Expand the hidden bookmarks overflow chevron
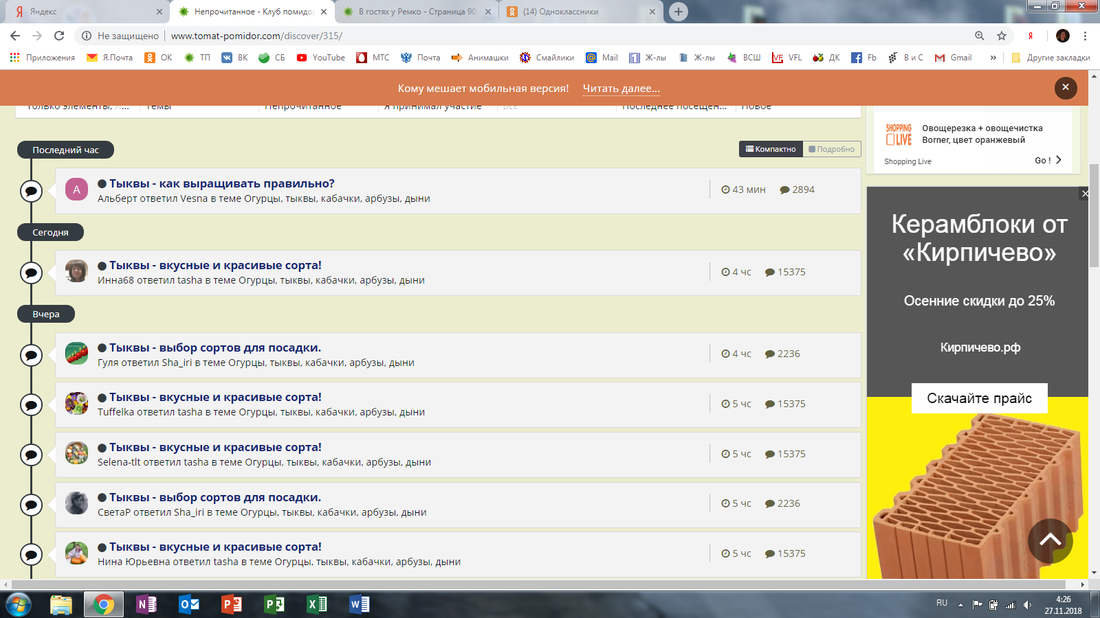Screen dimensions: 1100x618 tap(993, 58)
